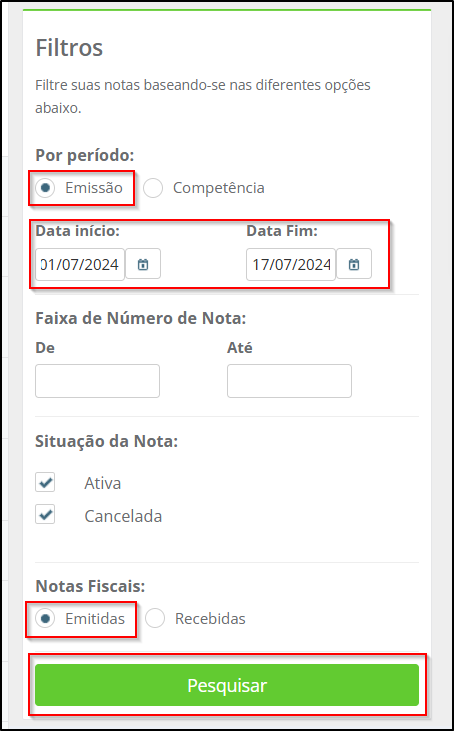Screen dimensions: 454x731
Task: Click the Filtros panel heading
Action: click(69, 48)
